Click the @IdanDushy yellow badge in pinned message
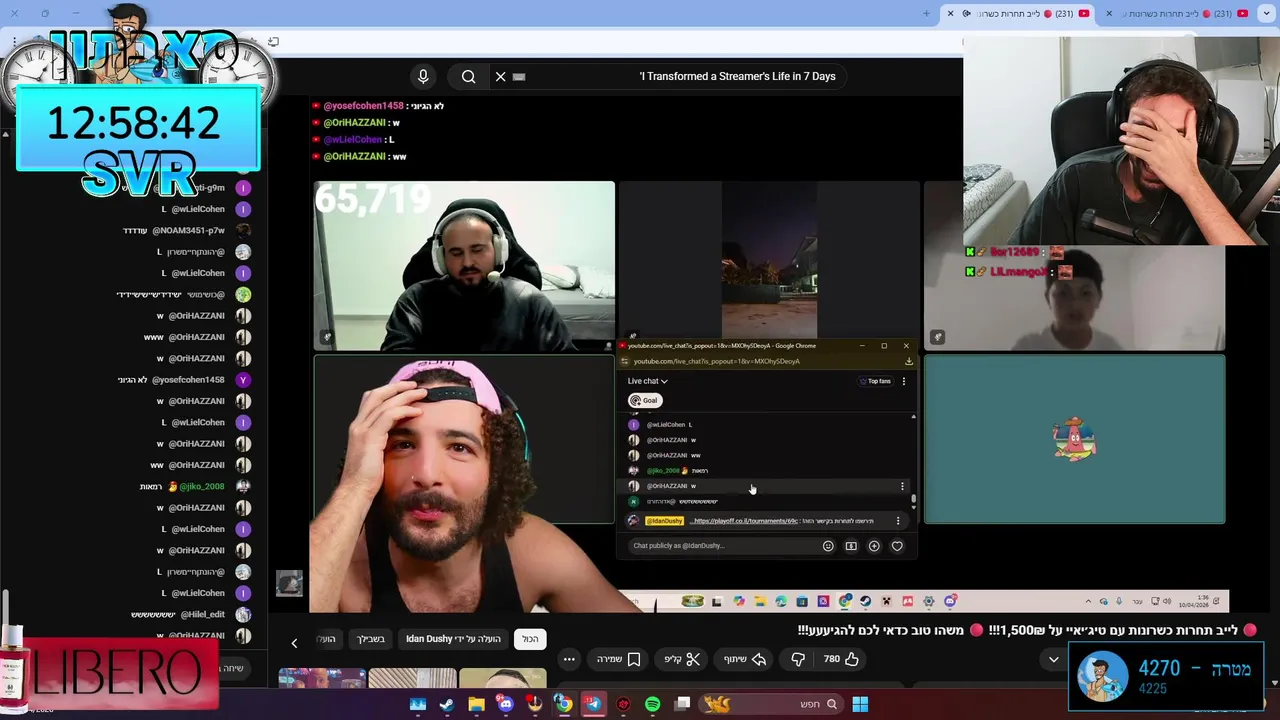 coord(664,521)
